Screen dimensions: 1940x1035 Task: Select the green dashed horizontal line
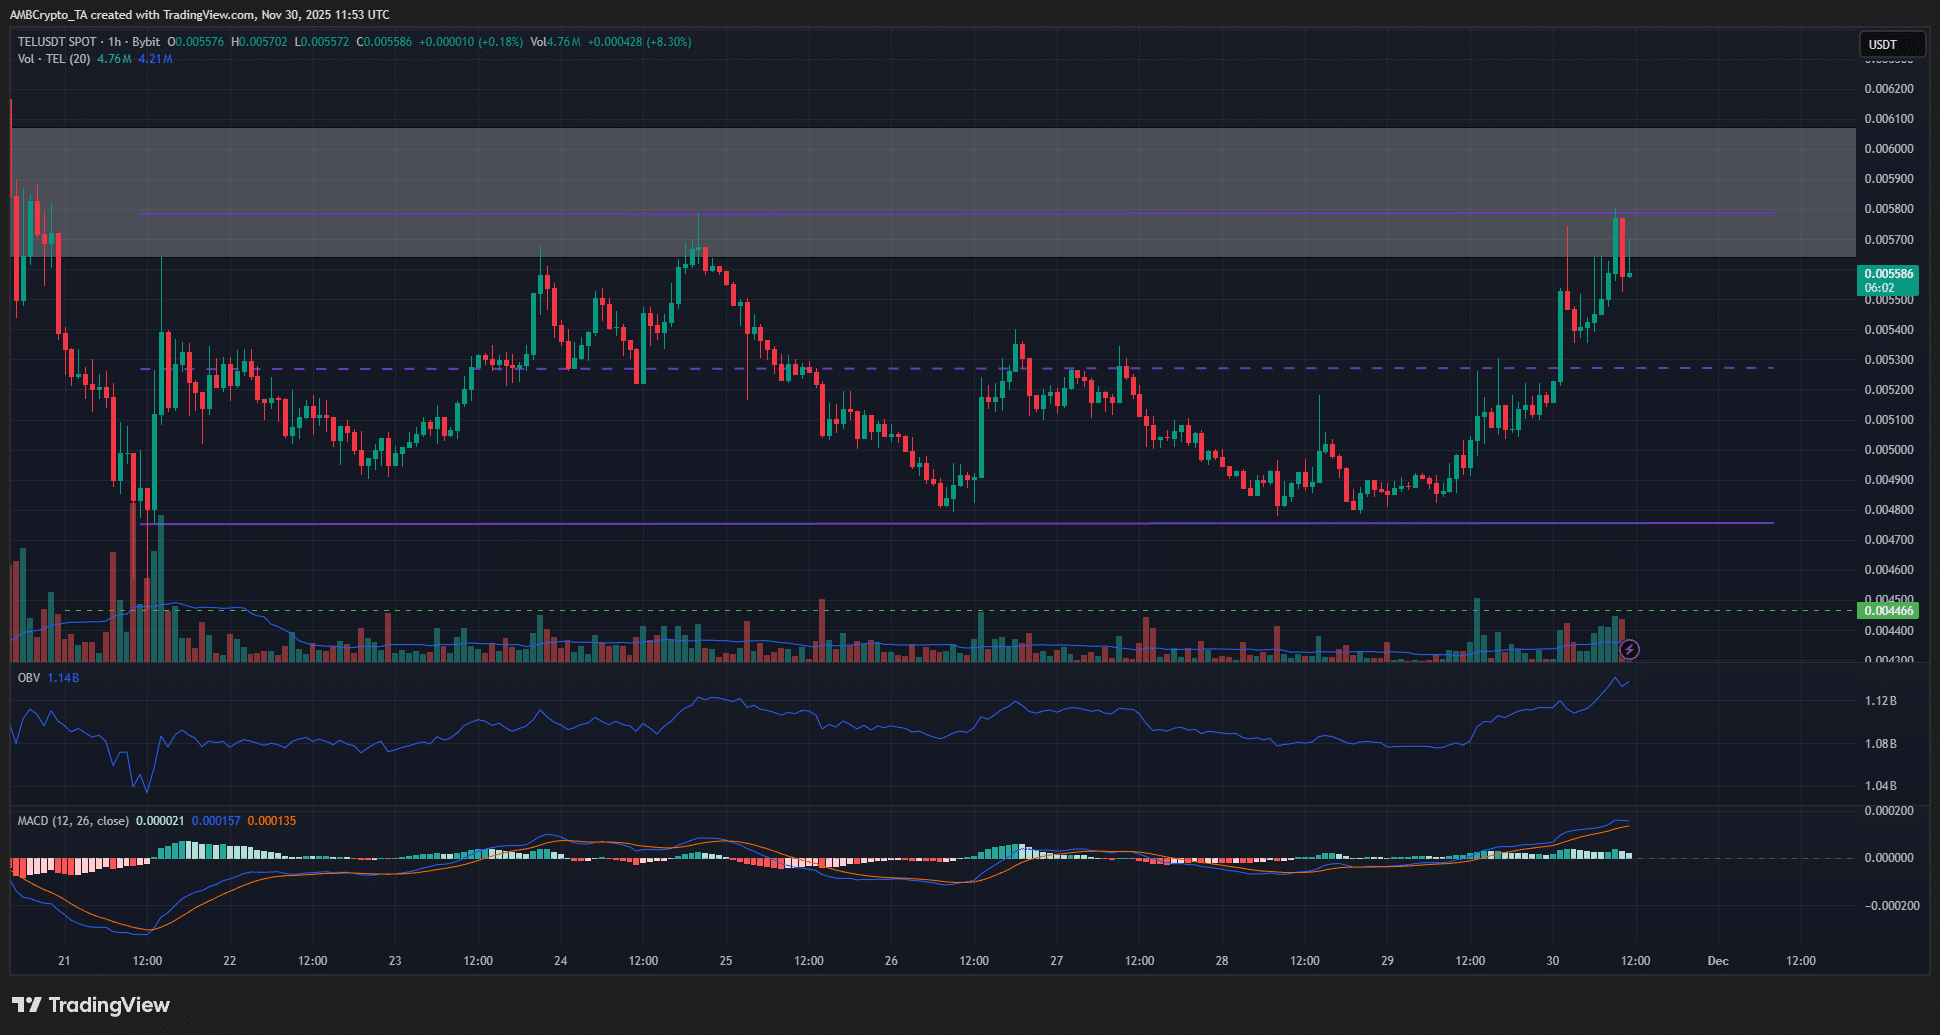click(x=1000, y=610)
